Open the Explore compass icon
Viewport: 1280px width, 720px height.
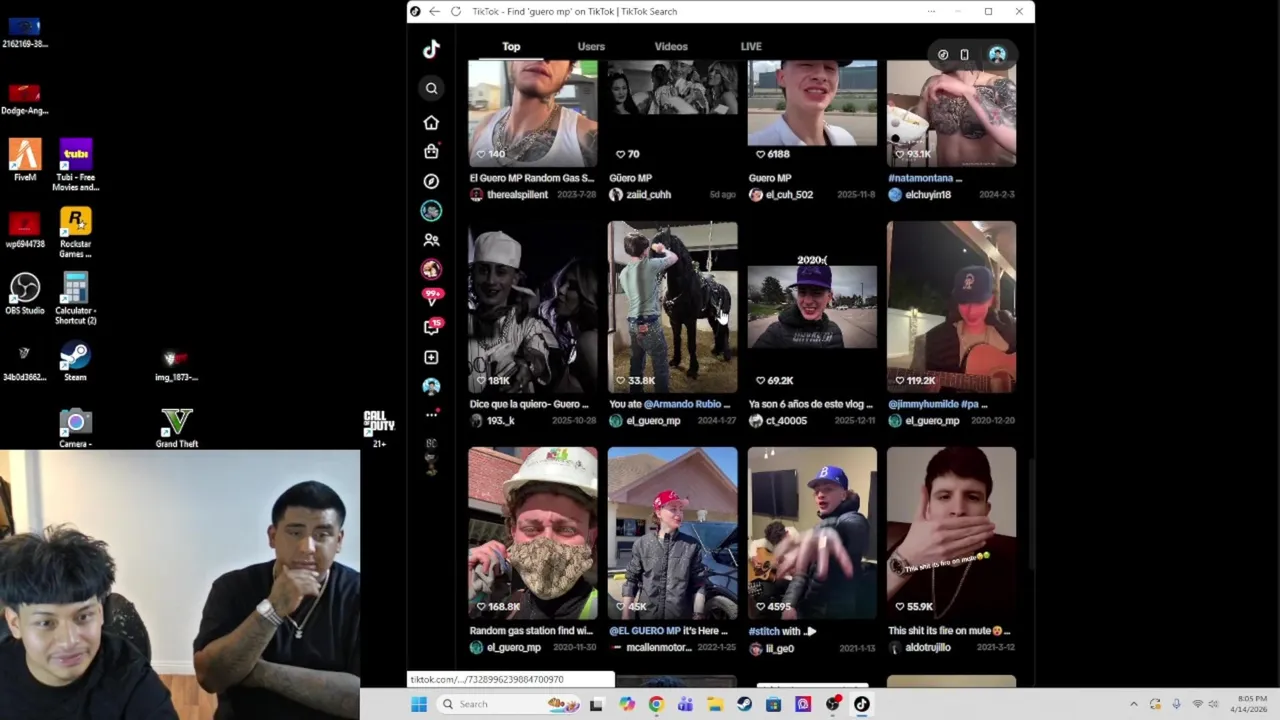point(431,181)
